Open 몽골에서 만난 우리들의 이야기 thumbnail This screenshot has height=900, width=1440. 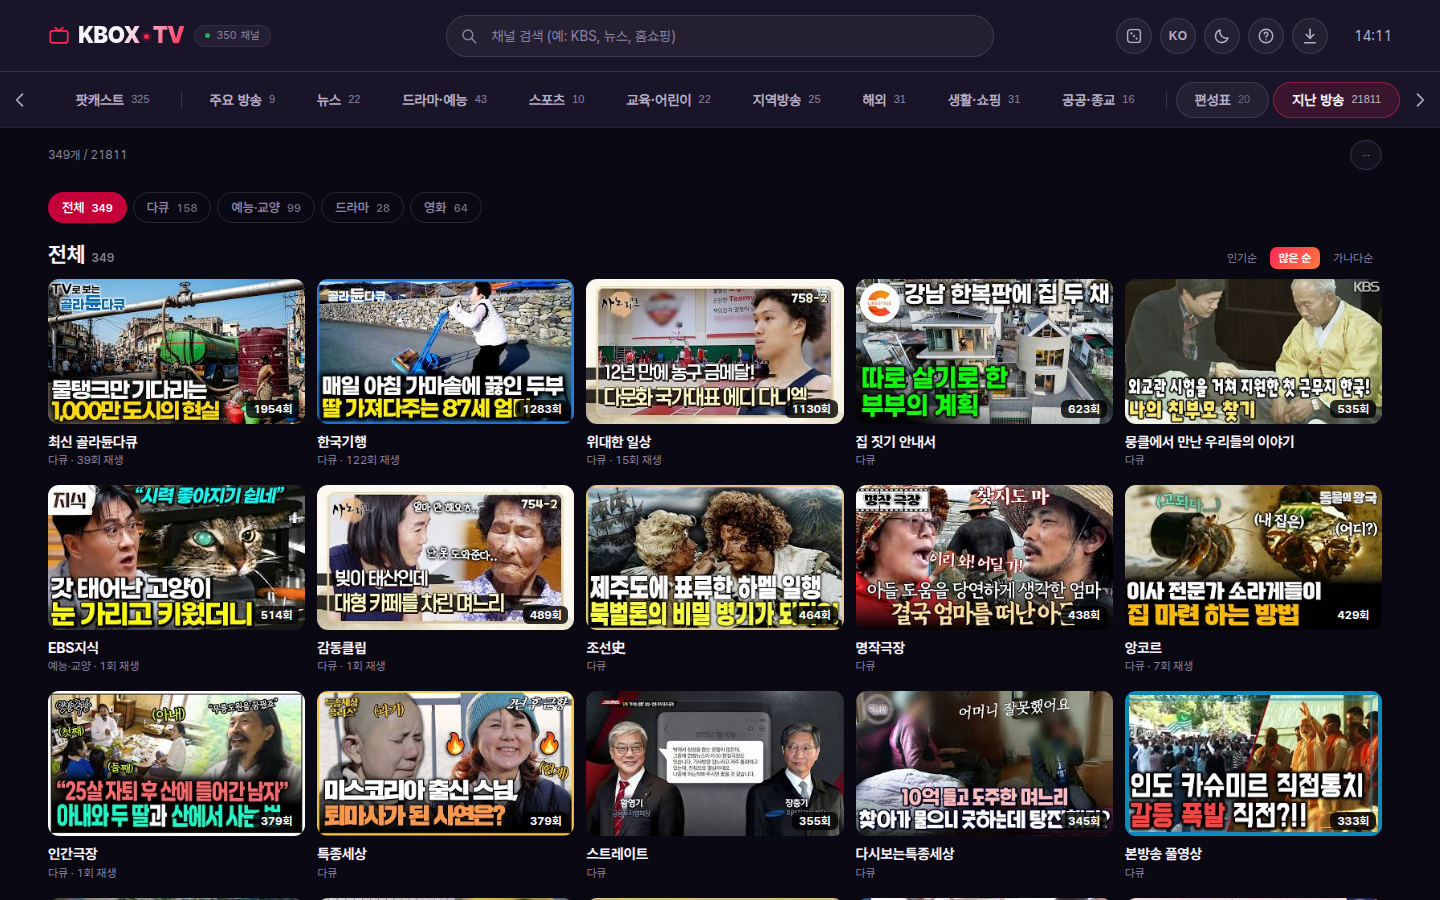click(1253, 351)
